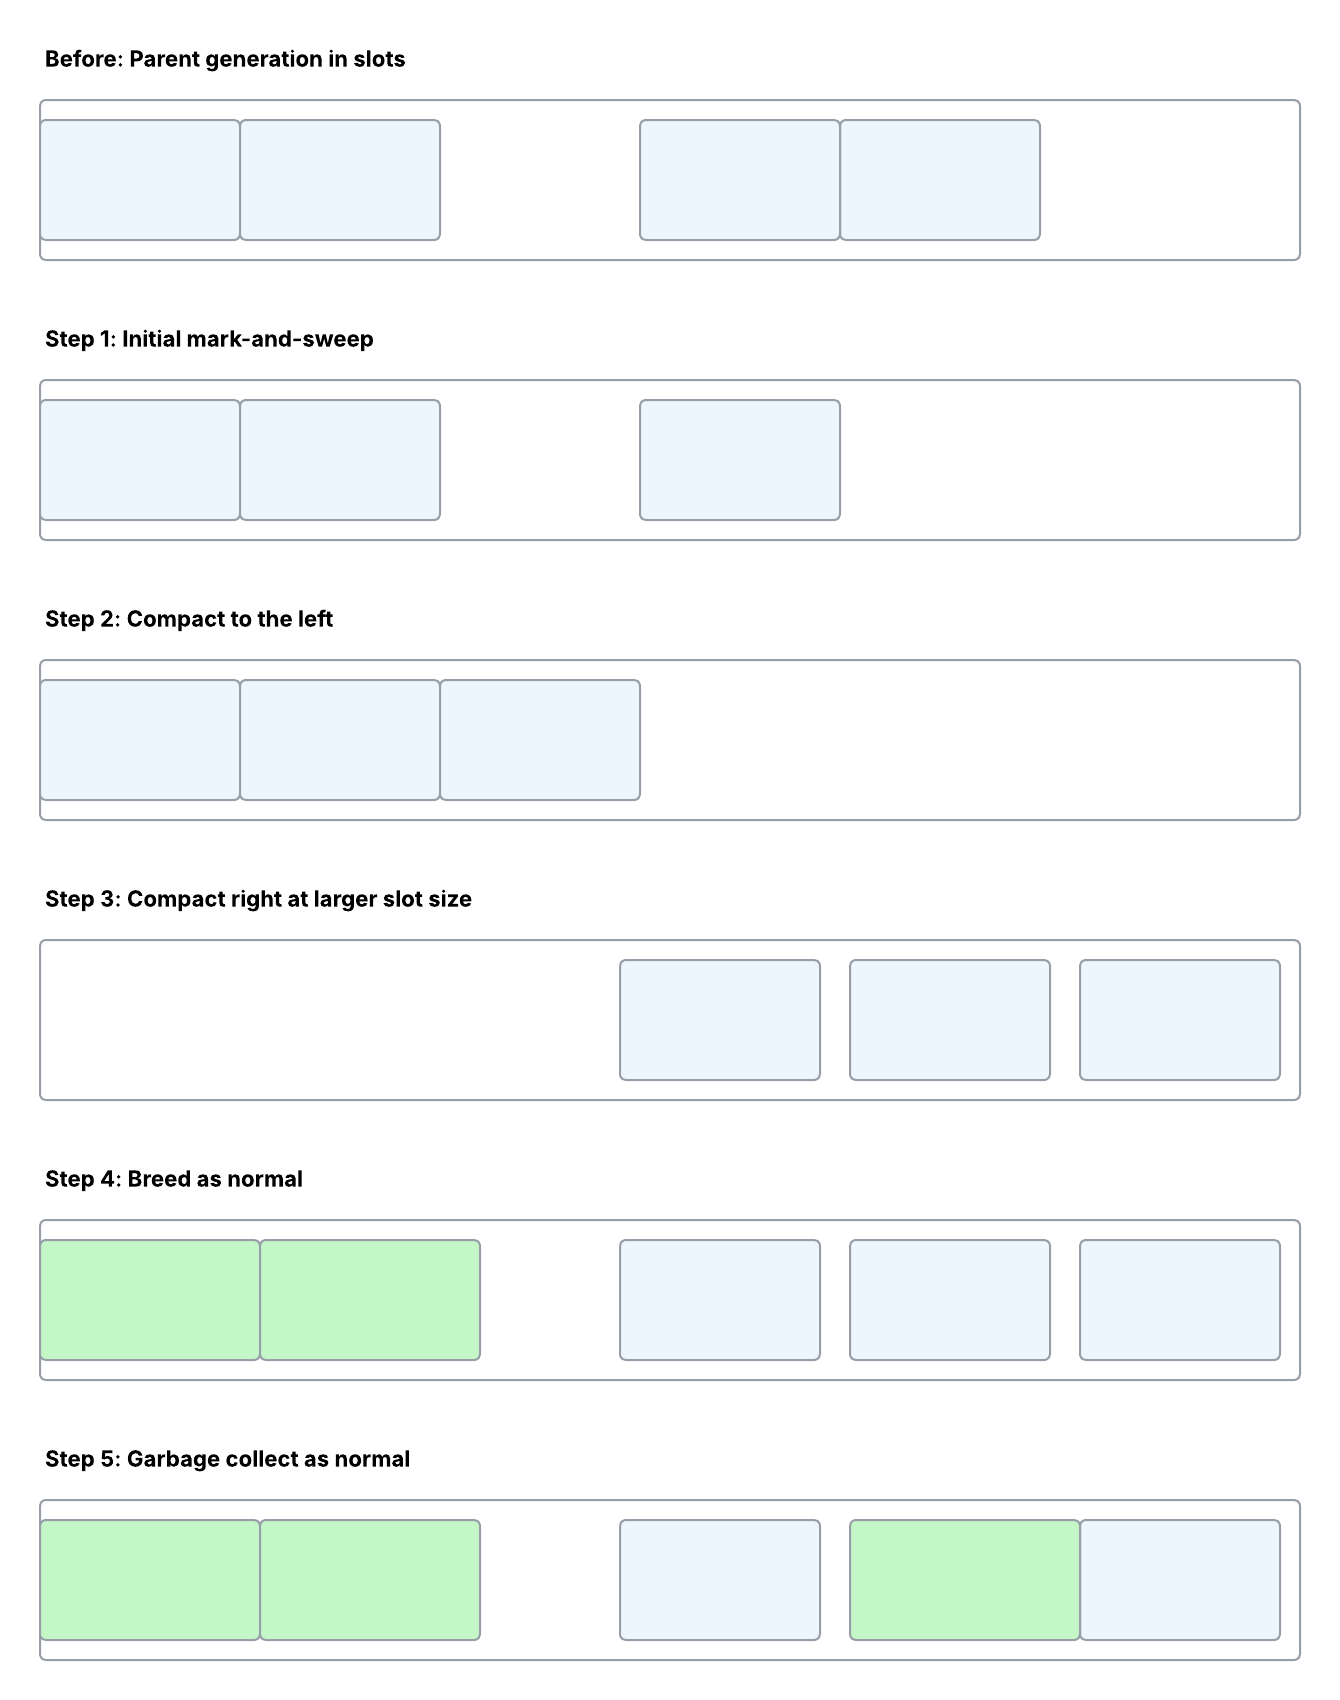Click the empty gap between slots in Step 1

click(540, 460)
